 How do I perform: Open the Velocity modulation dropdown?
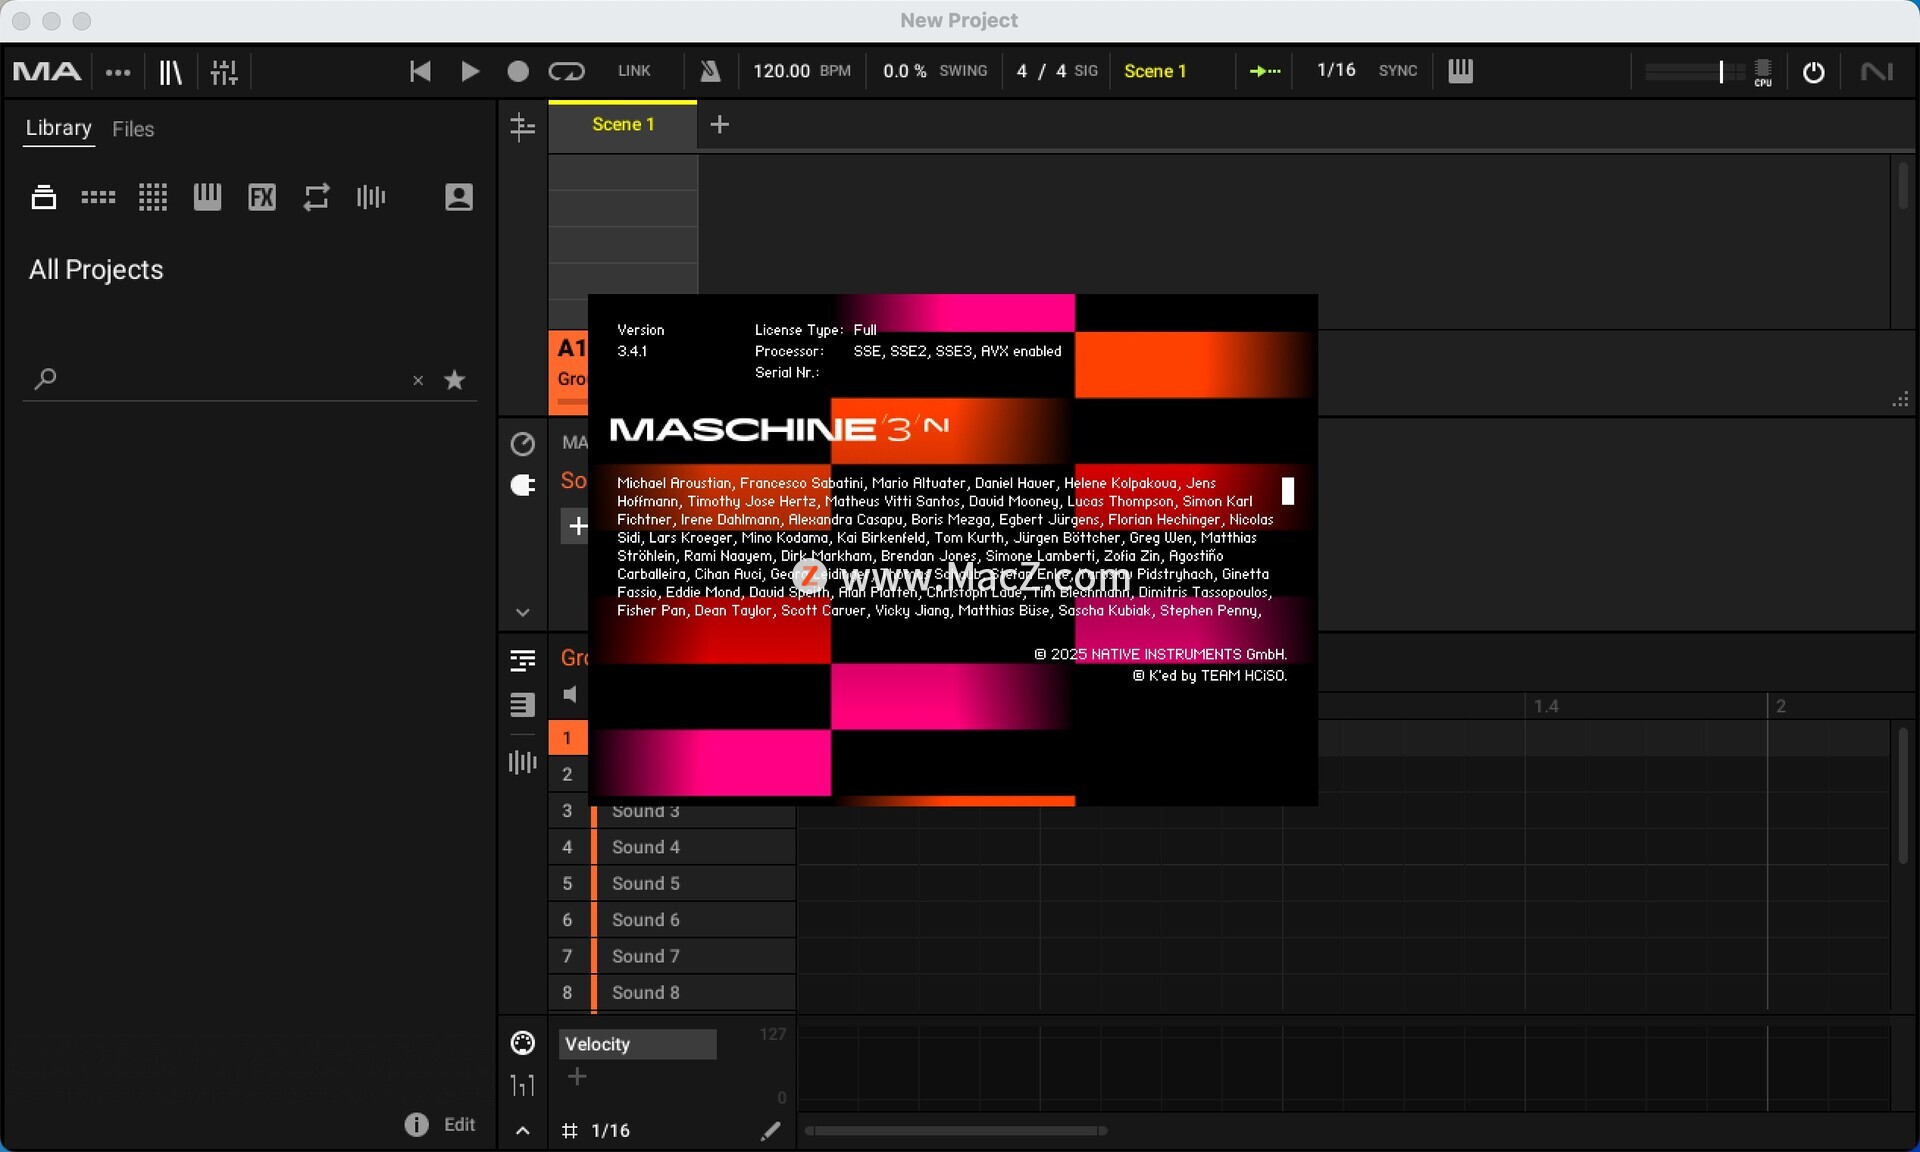point(637,1044)
